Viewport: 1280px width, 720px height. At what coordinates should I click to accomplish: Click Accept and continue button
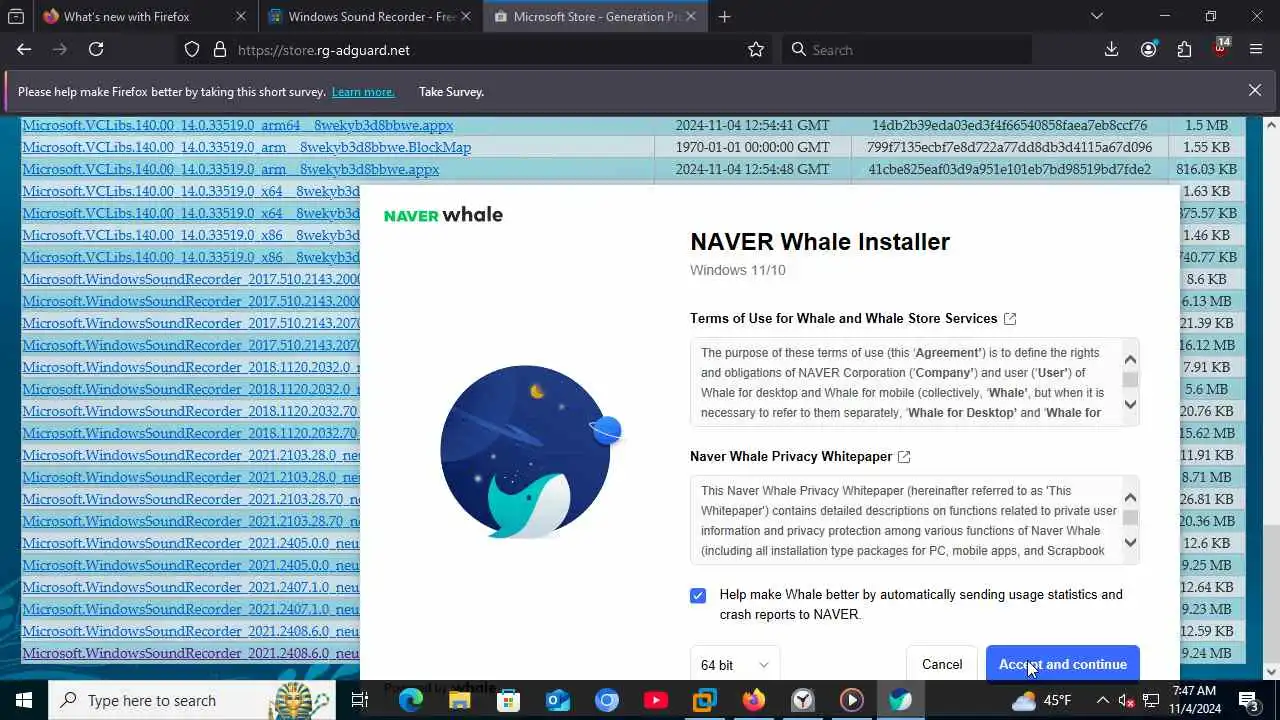(x=1063, y=664)
